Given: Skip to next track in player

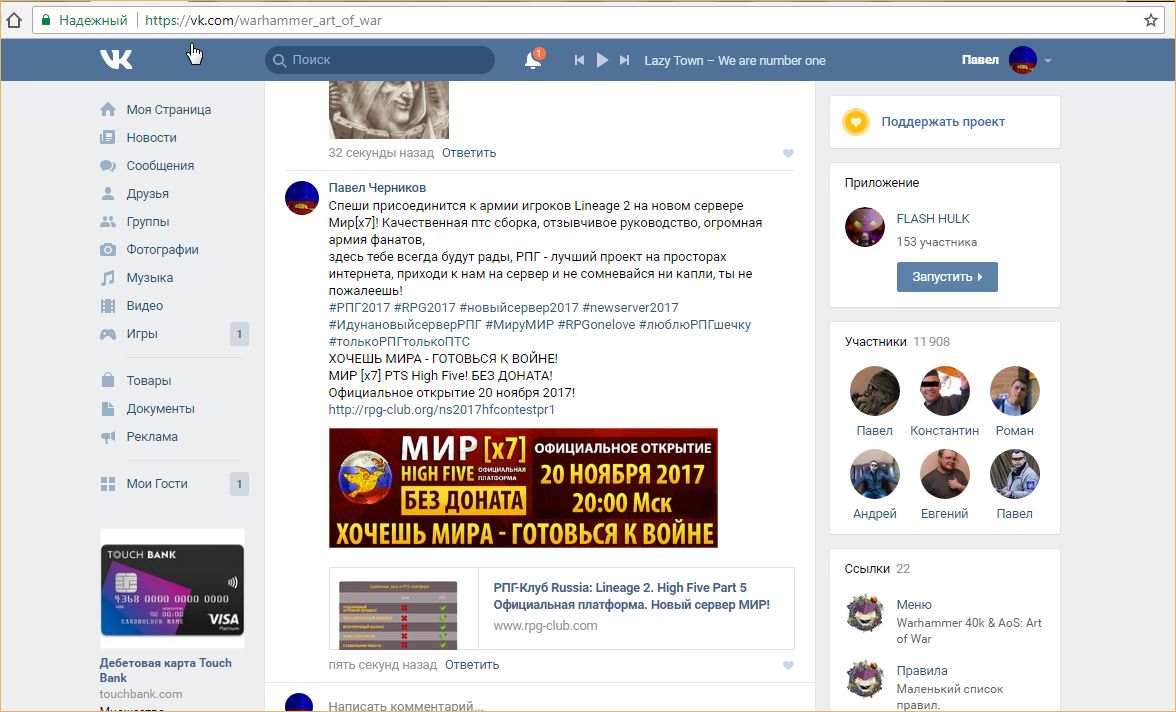Looking at the screenshot, I should coord(624,60).
